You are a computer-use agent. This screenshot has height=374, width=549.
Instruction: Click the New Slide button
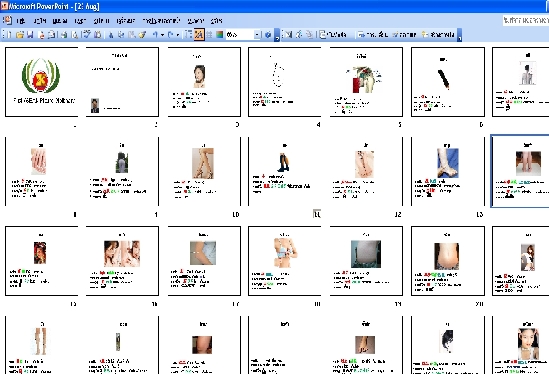pos(438,34)
